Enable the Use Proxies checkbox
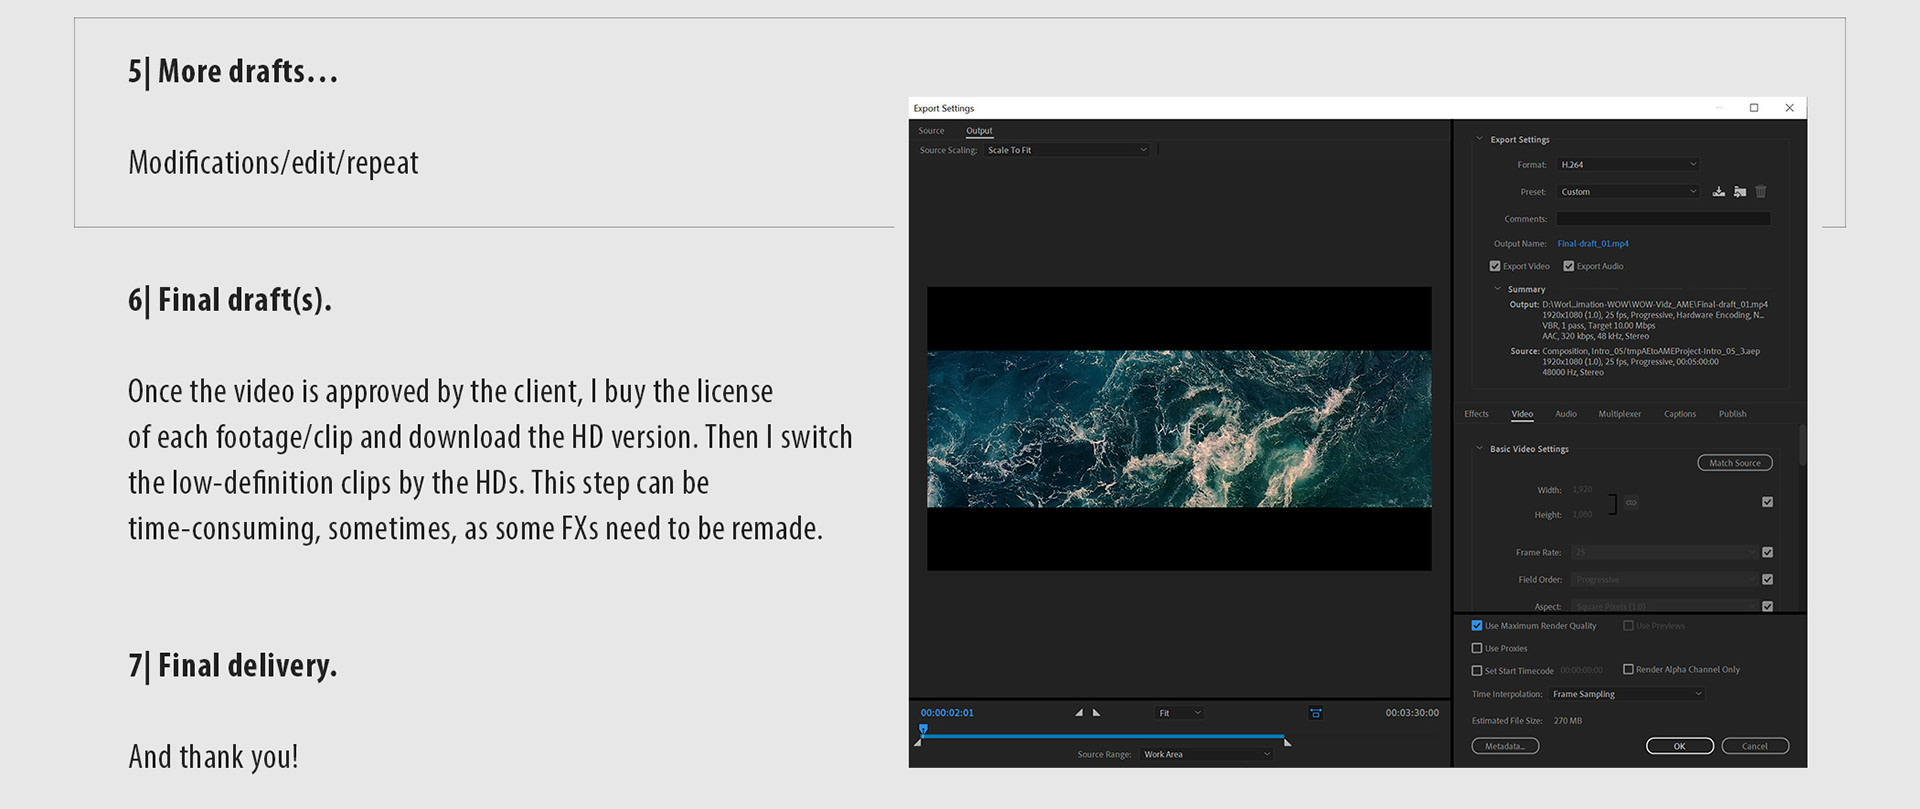The image size is (1920, 809). pyautogui.click(x=1477, y=648)
